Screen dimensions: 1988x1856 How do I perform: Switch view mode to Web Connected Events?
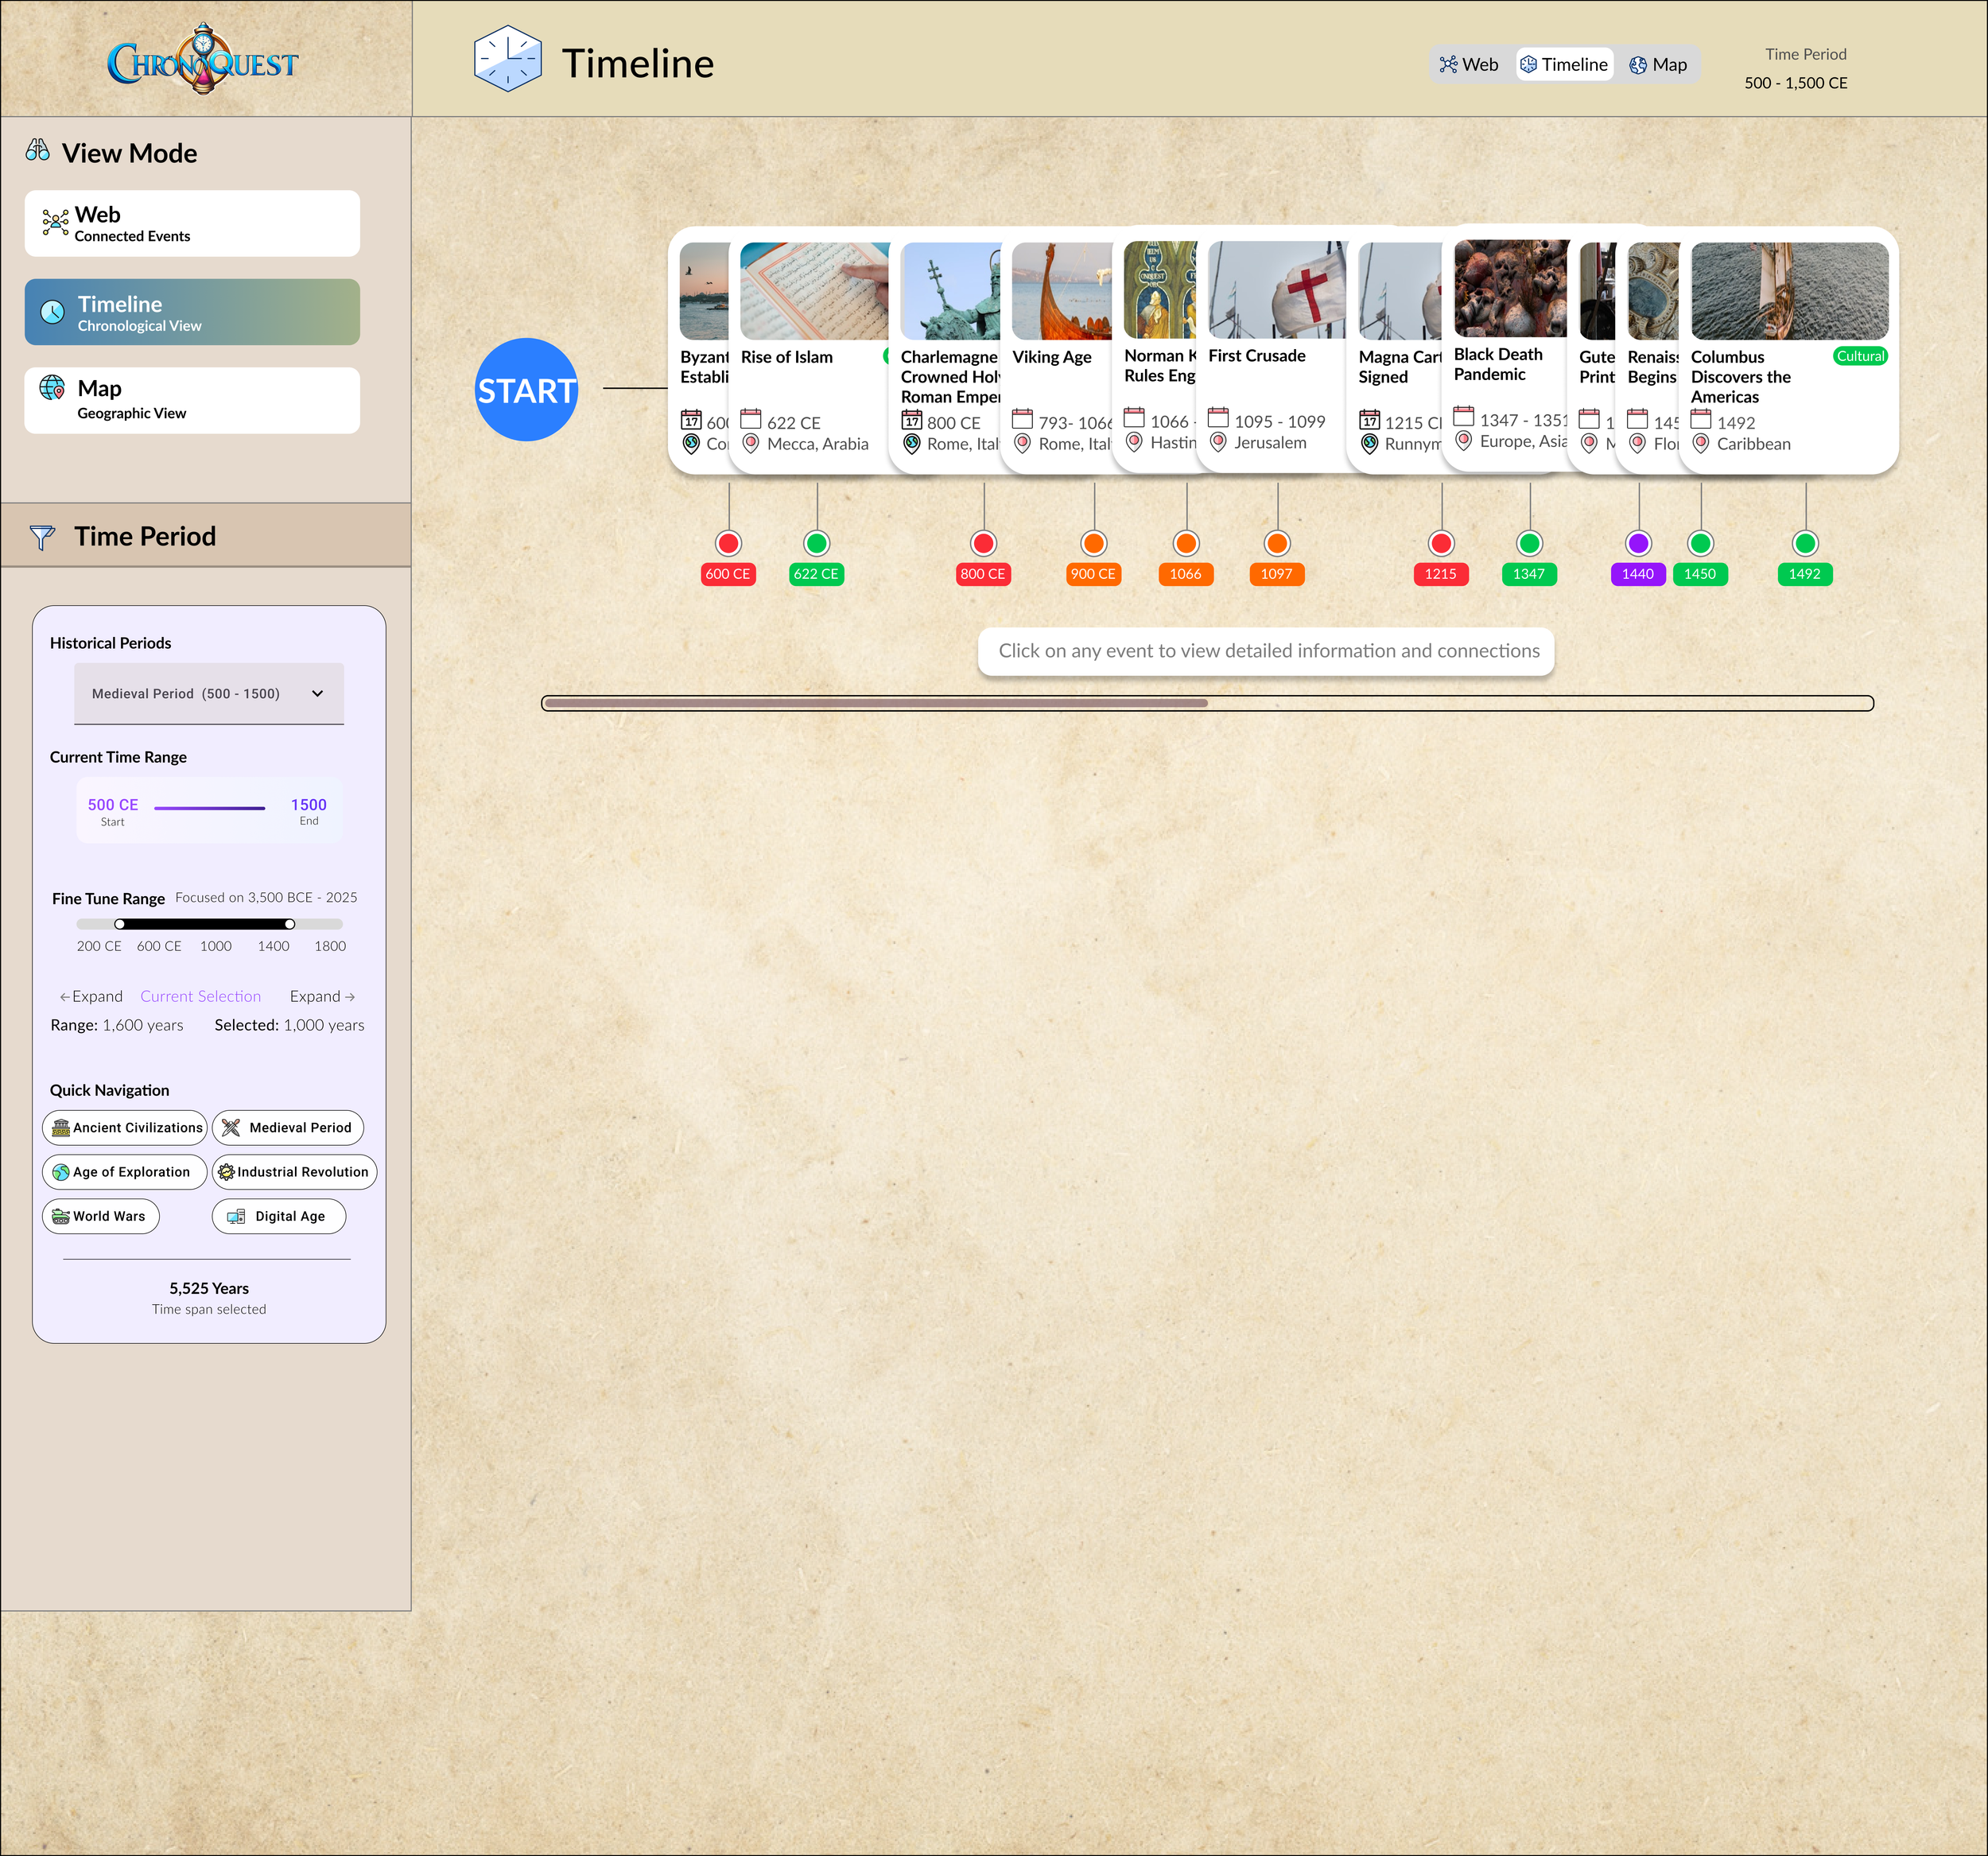click(x=192, y=223)
